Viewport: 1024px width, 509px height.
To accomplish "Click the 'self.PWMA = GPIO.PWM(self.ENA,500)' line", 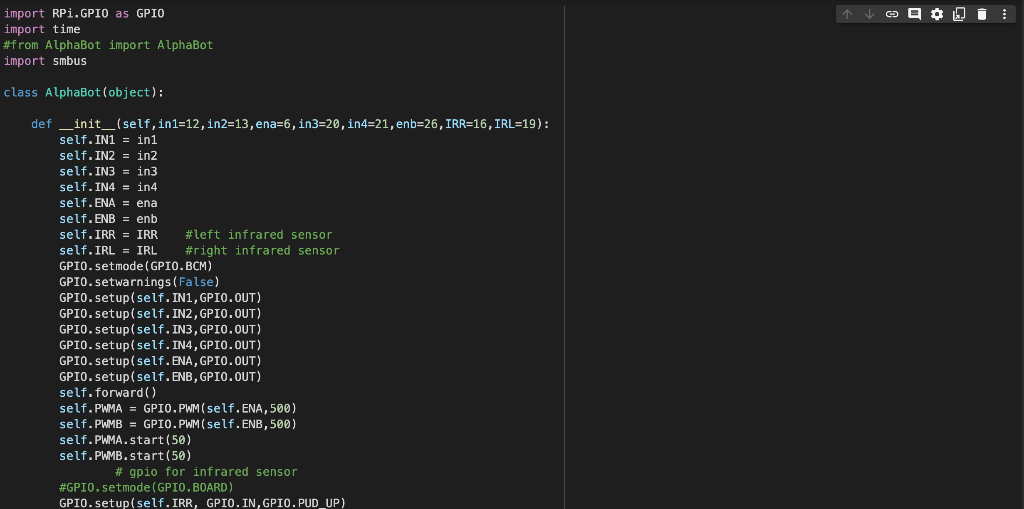I will (178, 408).
